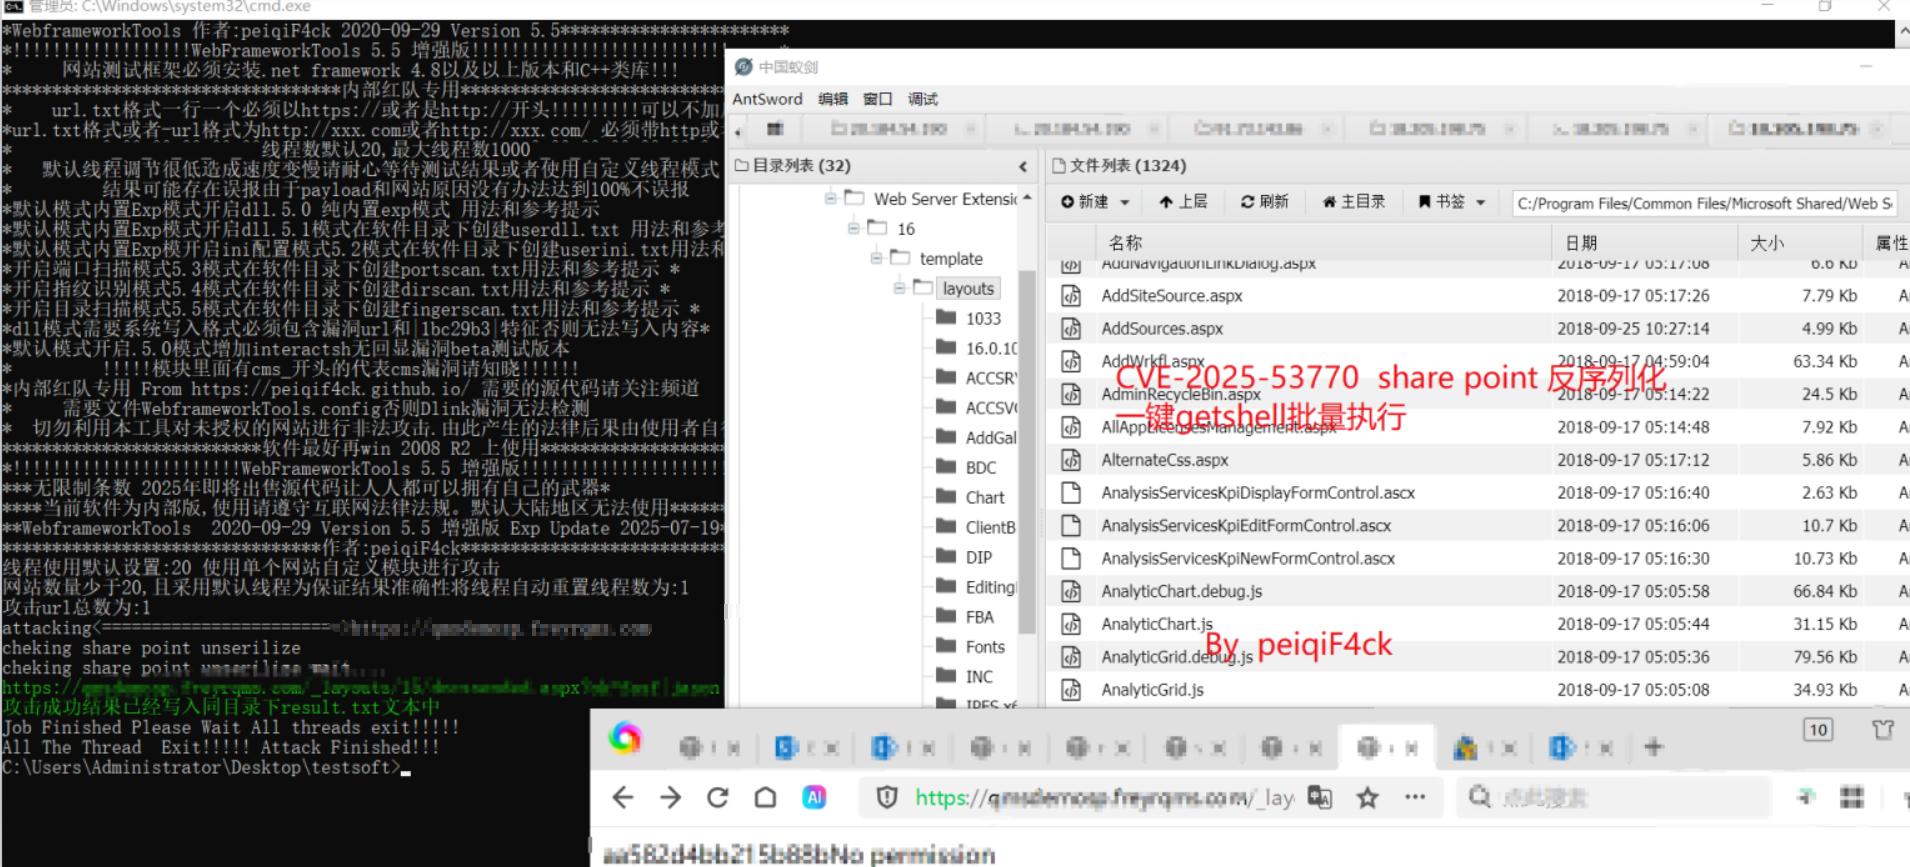Collapse the Web Server Extensions tree node
The image size is (1910, 867).
830,198
